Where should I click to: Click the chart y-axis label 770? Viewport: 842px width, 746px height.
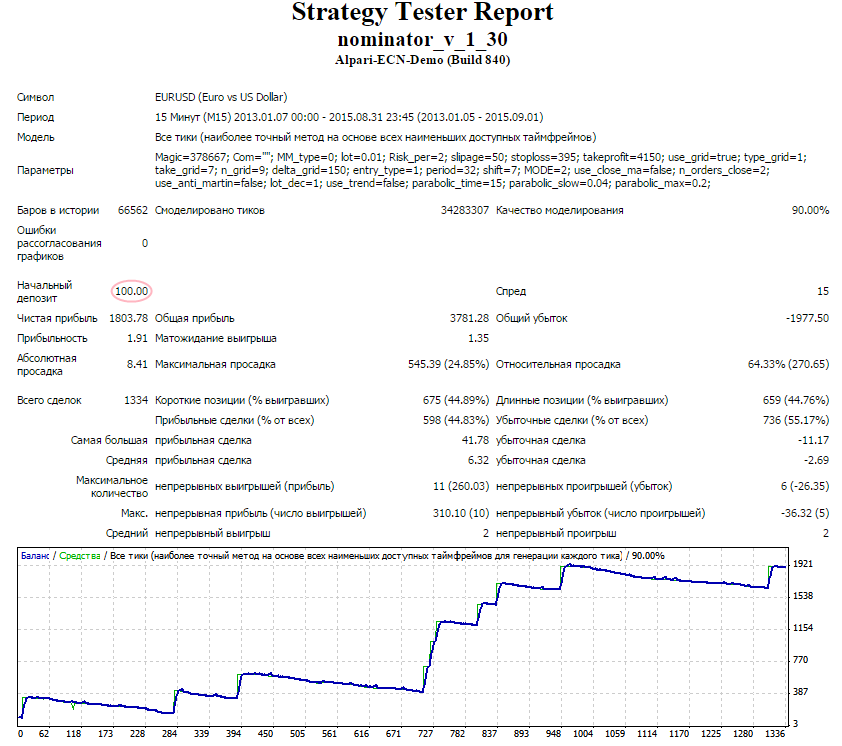pyautogui.click(x=801, y=660)
